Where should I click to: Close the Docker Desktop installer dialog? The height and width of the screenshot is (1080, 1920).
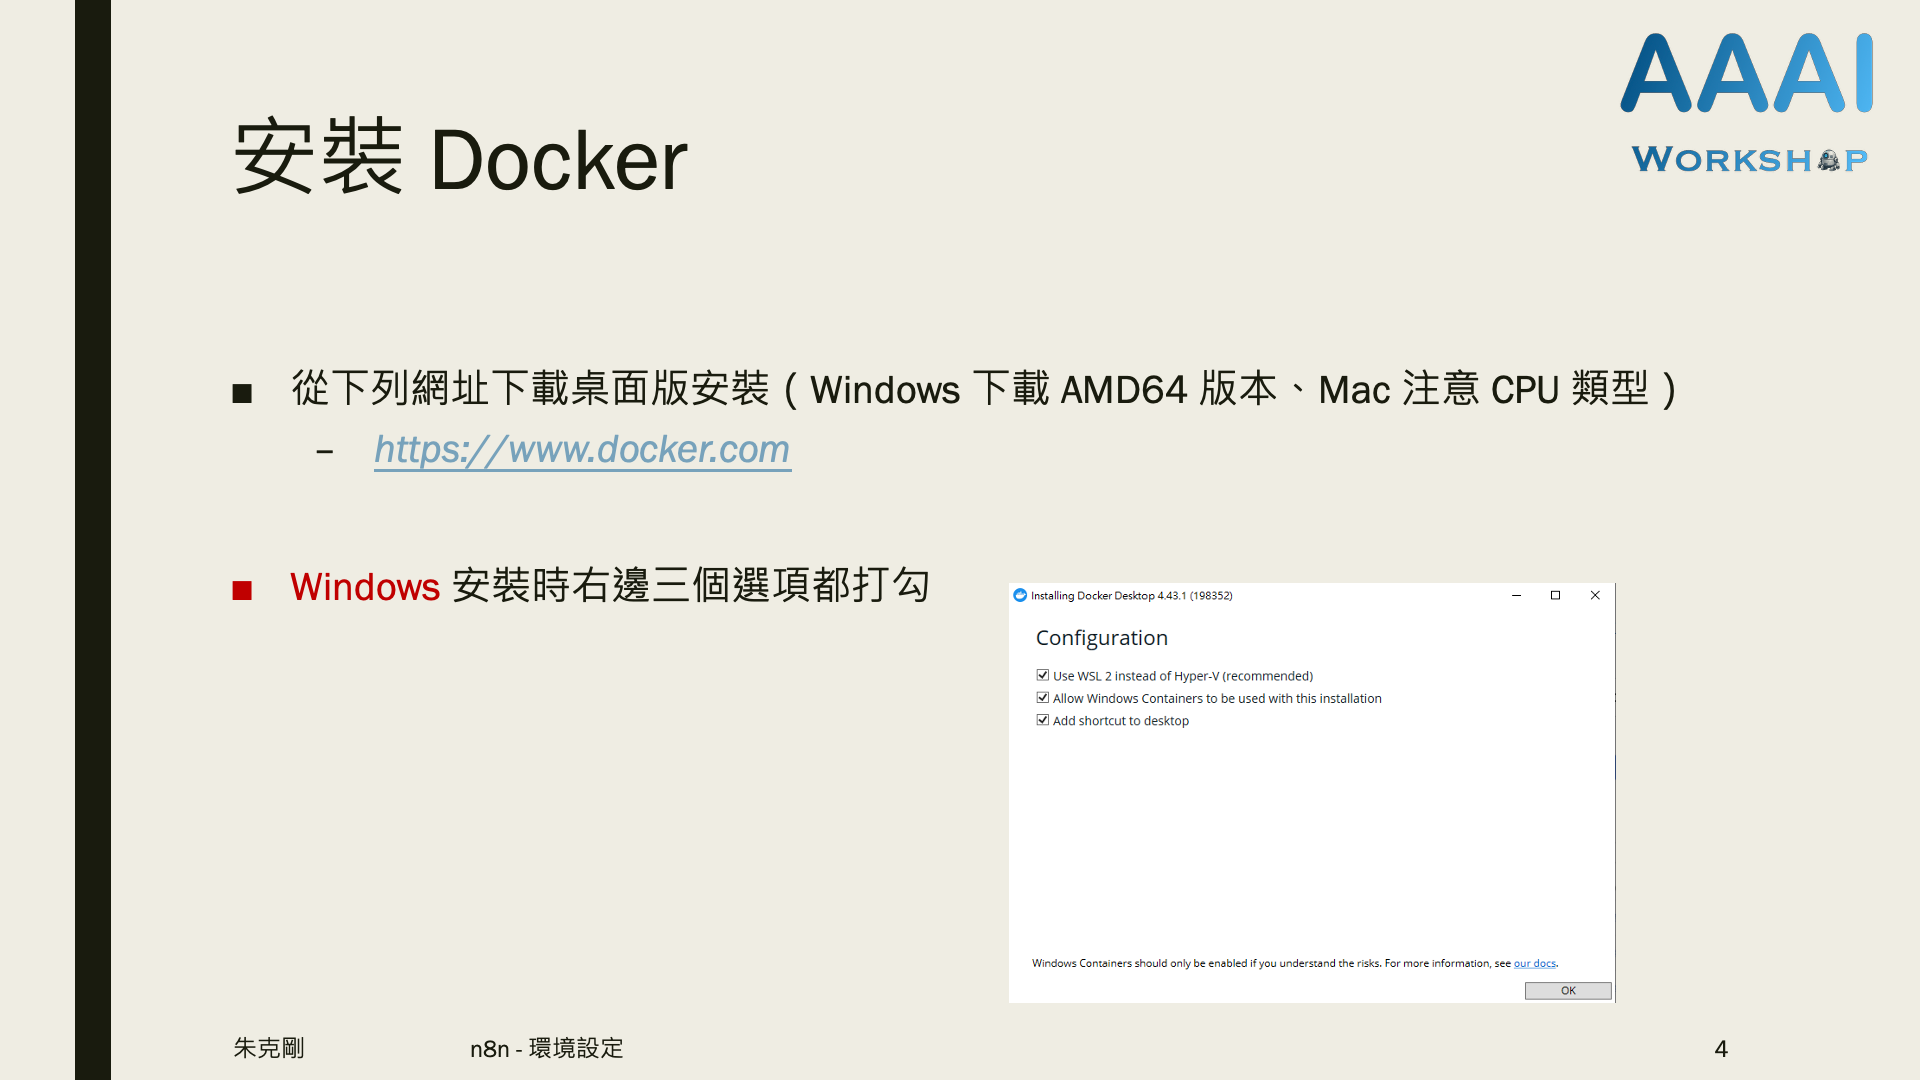[x=1595, y=595]
